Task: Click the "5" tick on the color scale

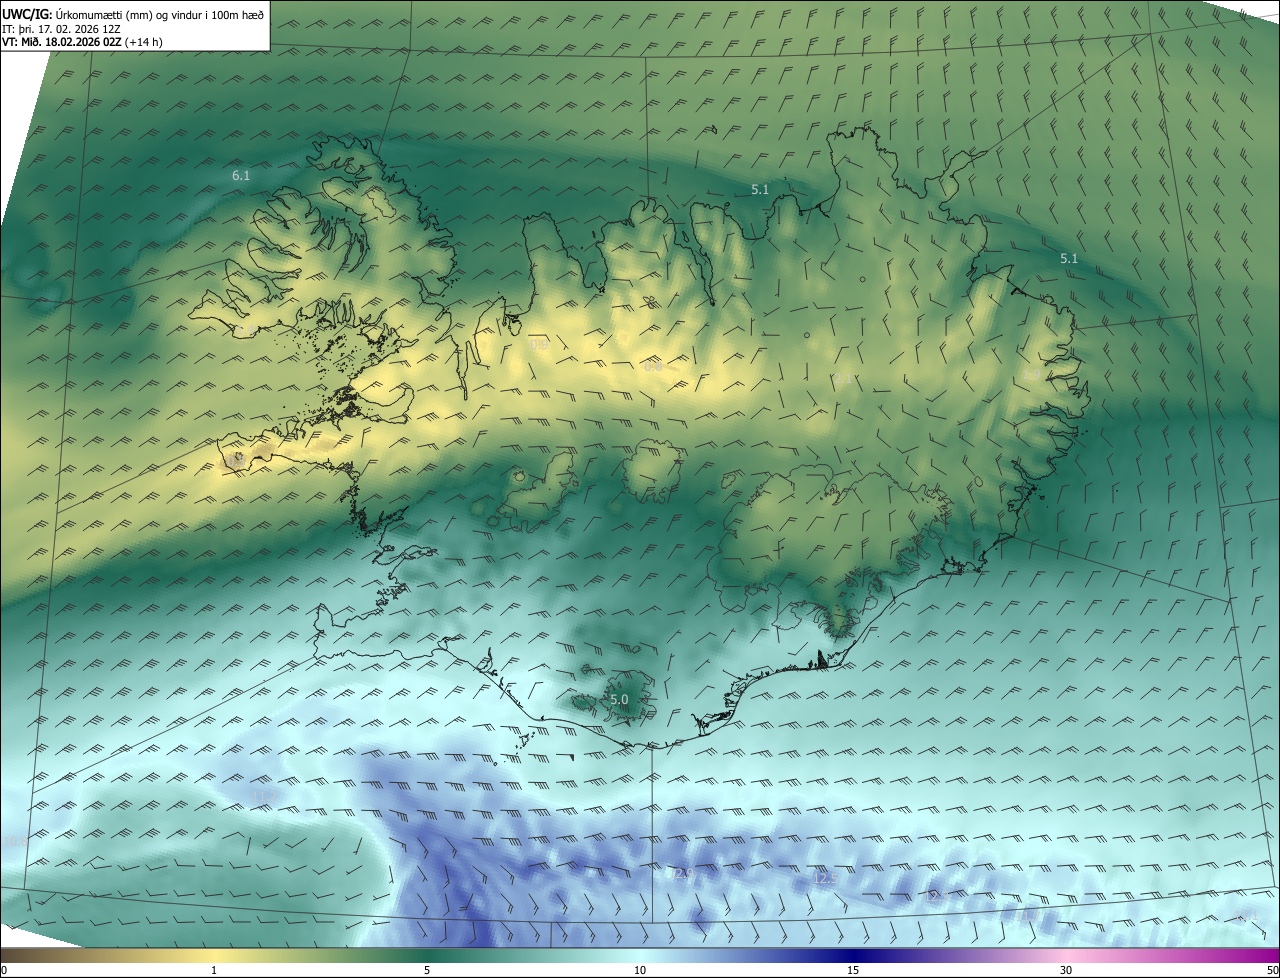Action: point(427,970)
